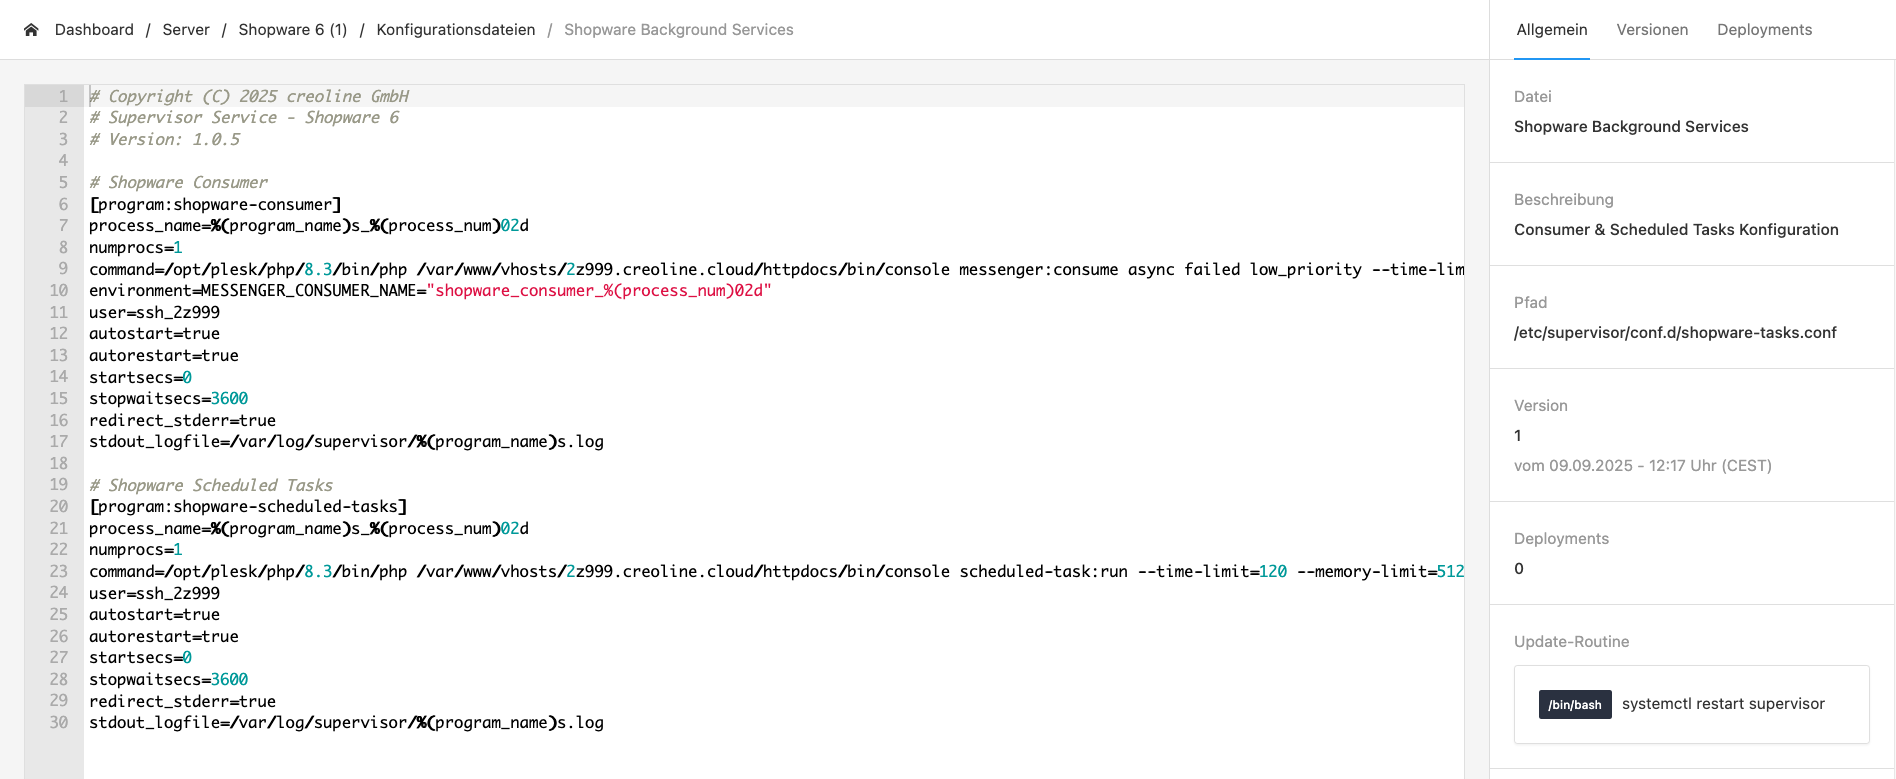This screenshot has width=1896, height=779.
Task: Click line number 9 in editor gutter
Action: [x=63, y=269]
